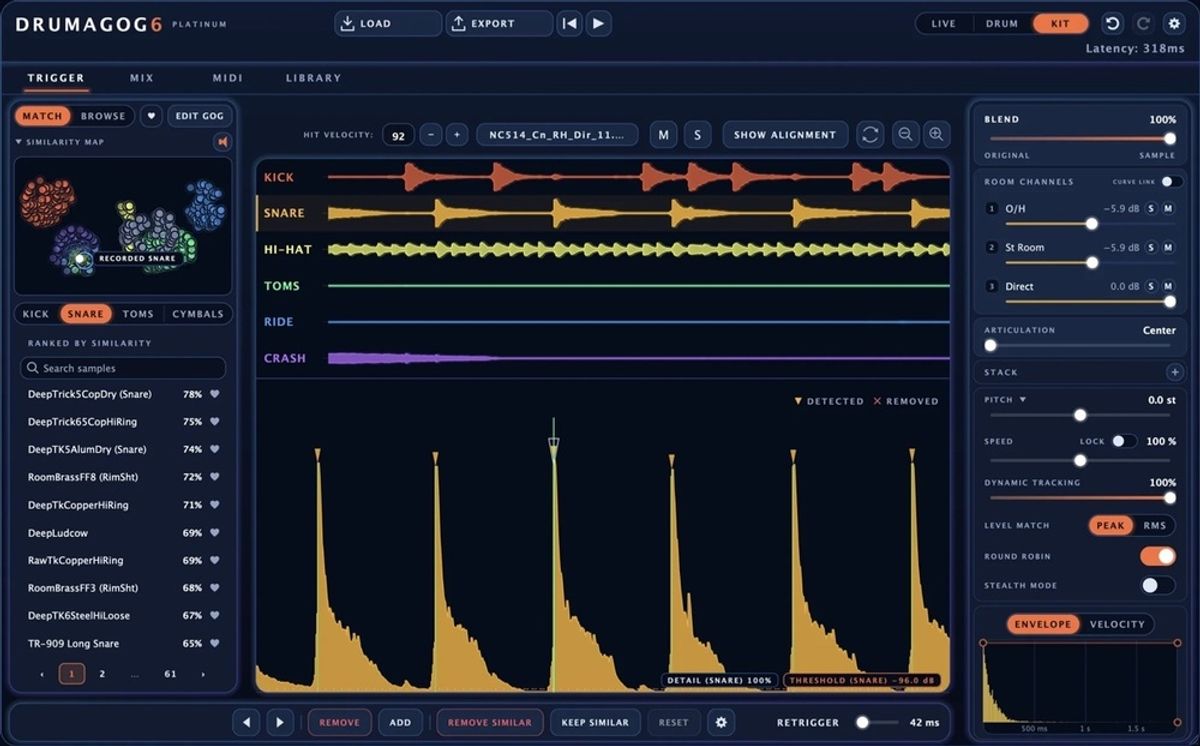Add a stack with plus icon
The image size is (1200, 746).
(x=1174, y=372)
